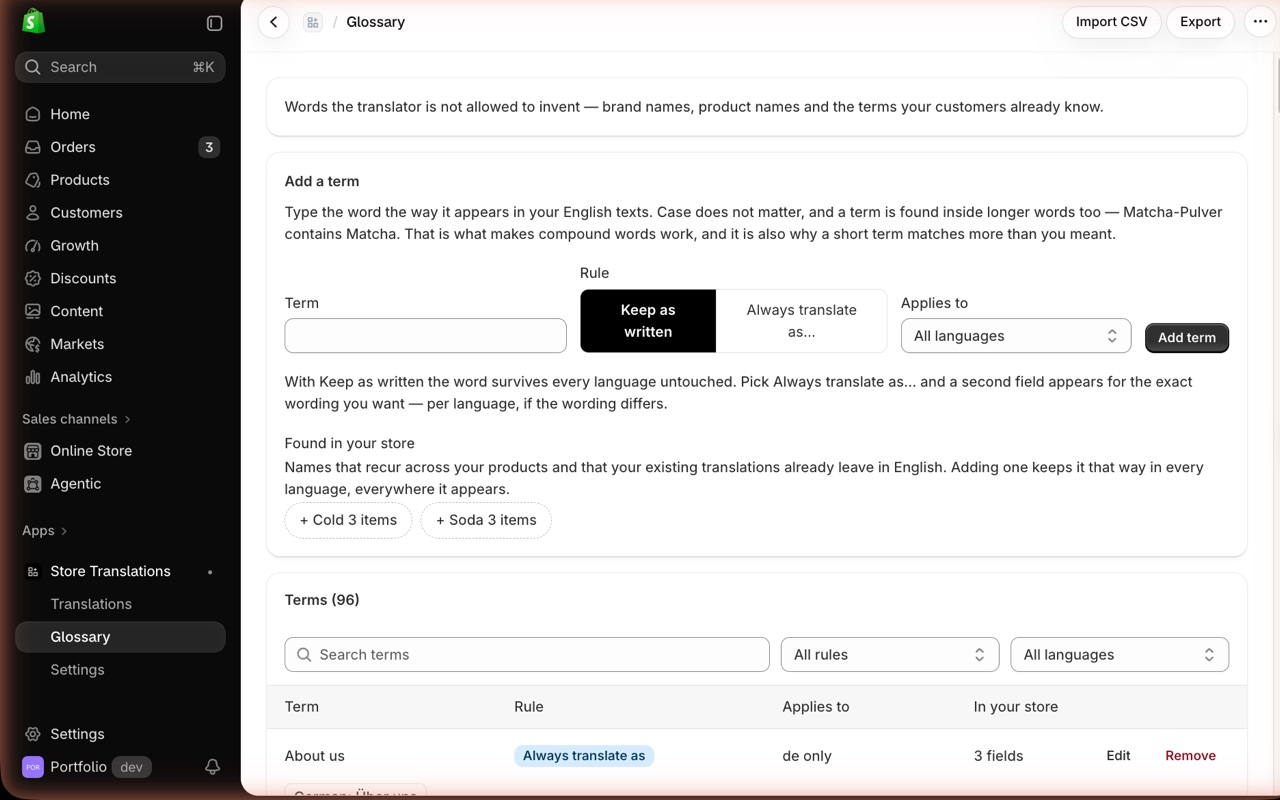Remove the About us term
1280x800 pixels.
point(1190,756)
